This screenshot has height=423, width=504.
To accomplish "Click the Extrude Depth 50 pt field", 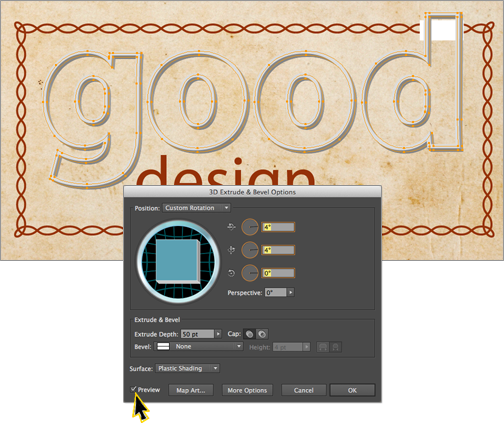I will pyautogui.click(x=197, y=334).
